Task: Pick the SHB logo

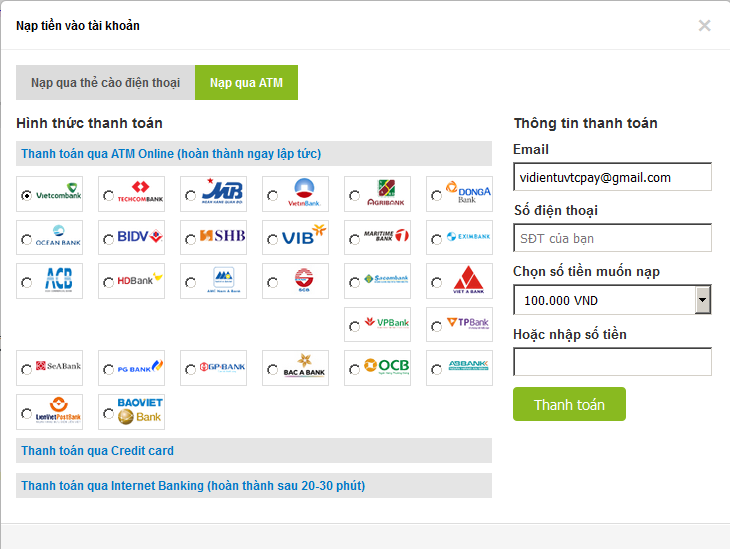Action: coord(223,236)
